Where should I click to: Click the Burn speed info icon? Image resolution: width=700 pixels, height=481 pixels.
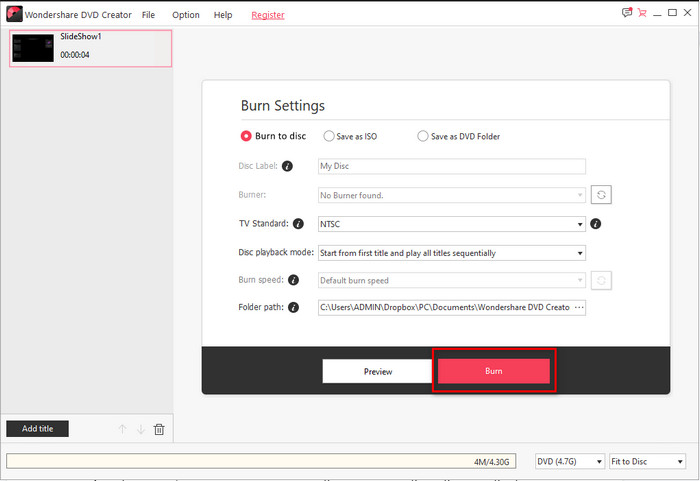tap(293, 280)
